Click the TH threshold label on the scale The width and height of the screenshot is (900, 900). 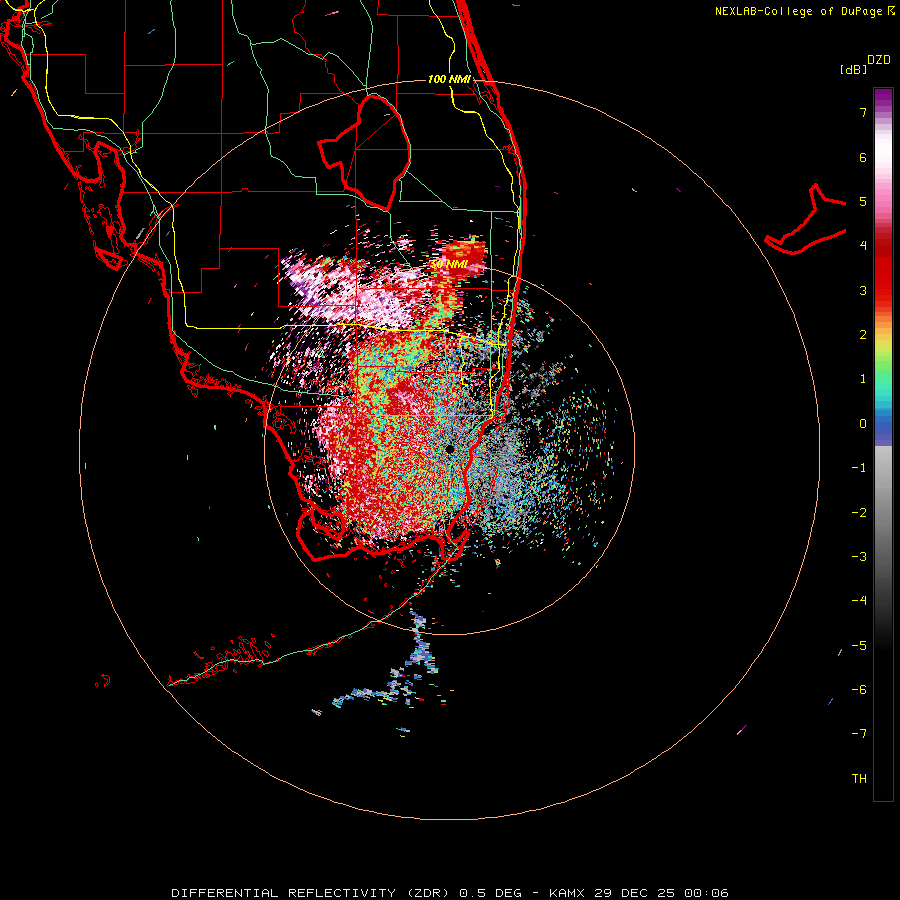[x=859, y=778]
